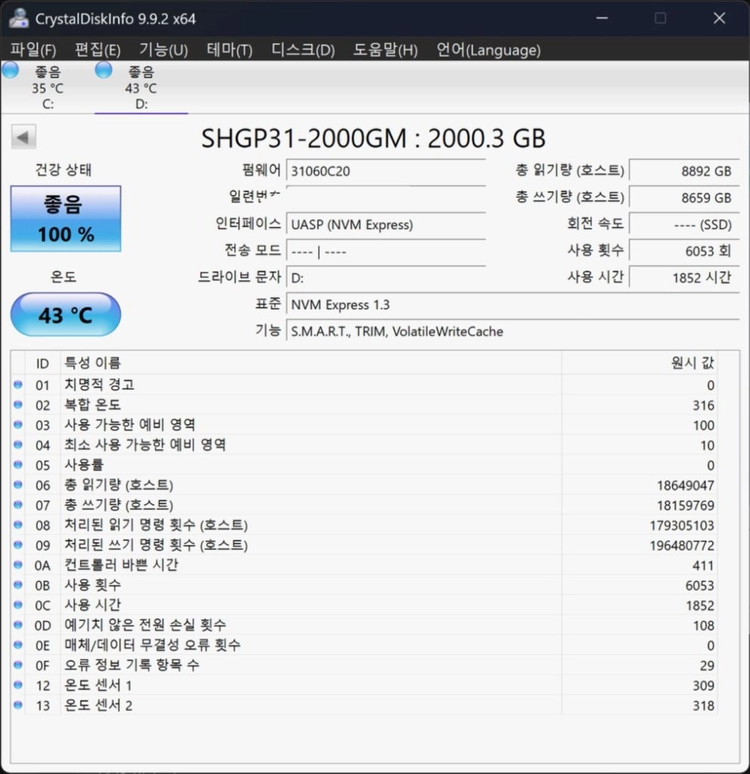
Task: Click the drive letter field D:
Action: pyautogui.click(x=386, y=278)
